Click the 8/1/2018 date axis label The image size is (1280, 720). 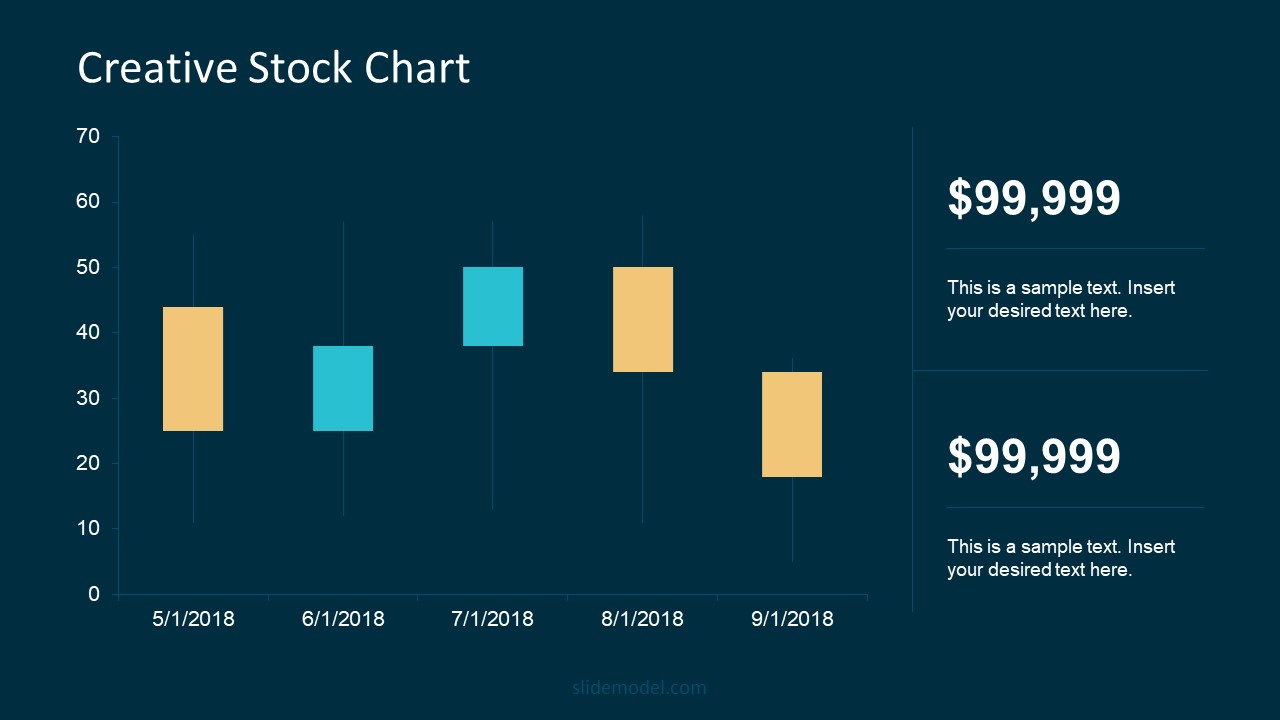coord(642,619)
